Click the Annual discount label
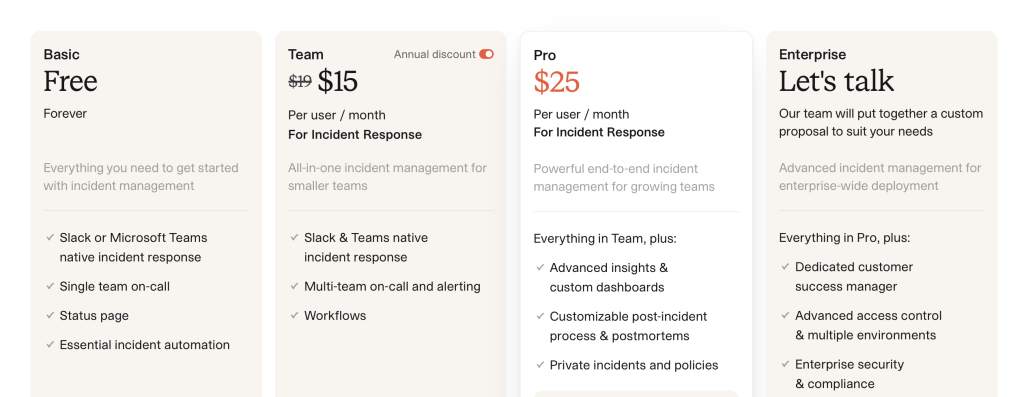The image size is (1024, 397). (x=434, y=54)
